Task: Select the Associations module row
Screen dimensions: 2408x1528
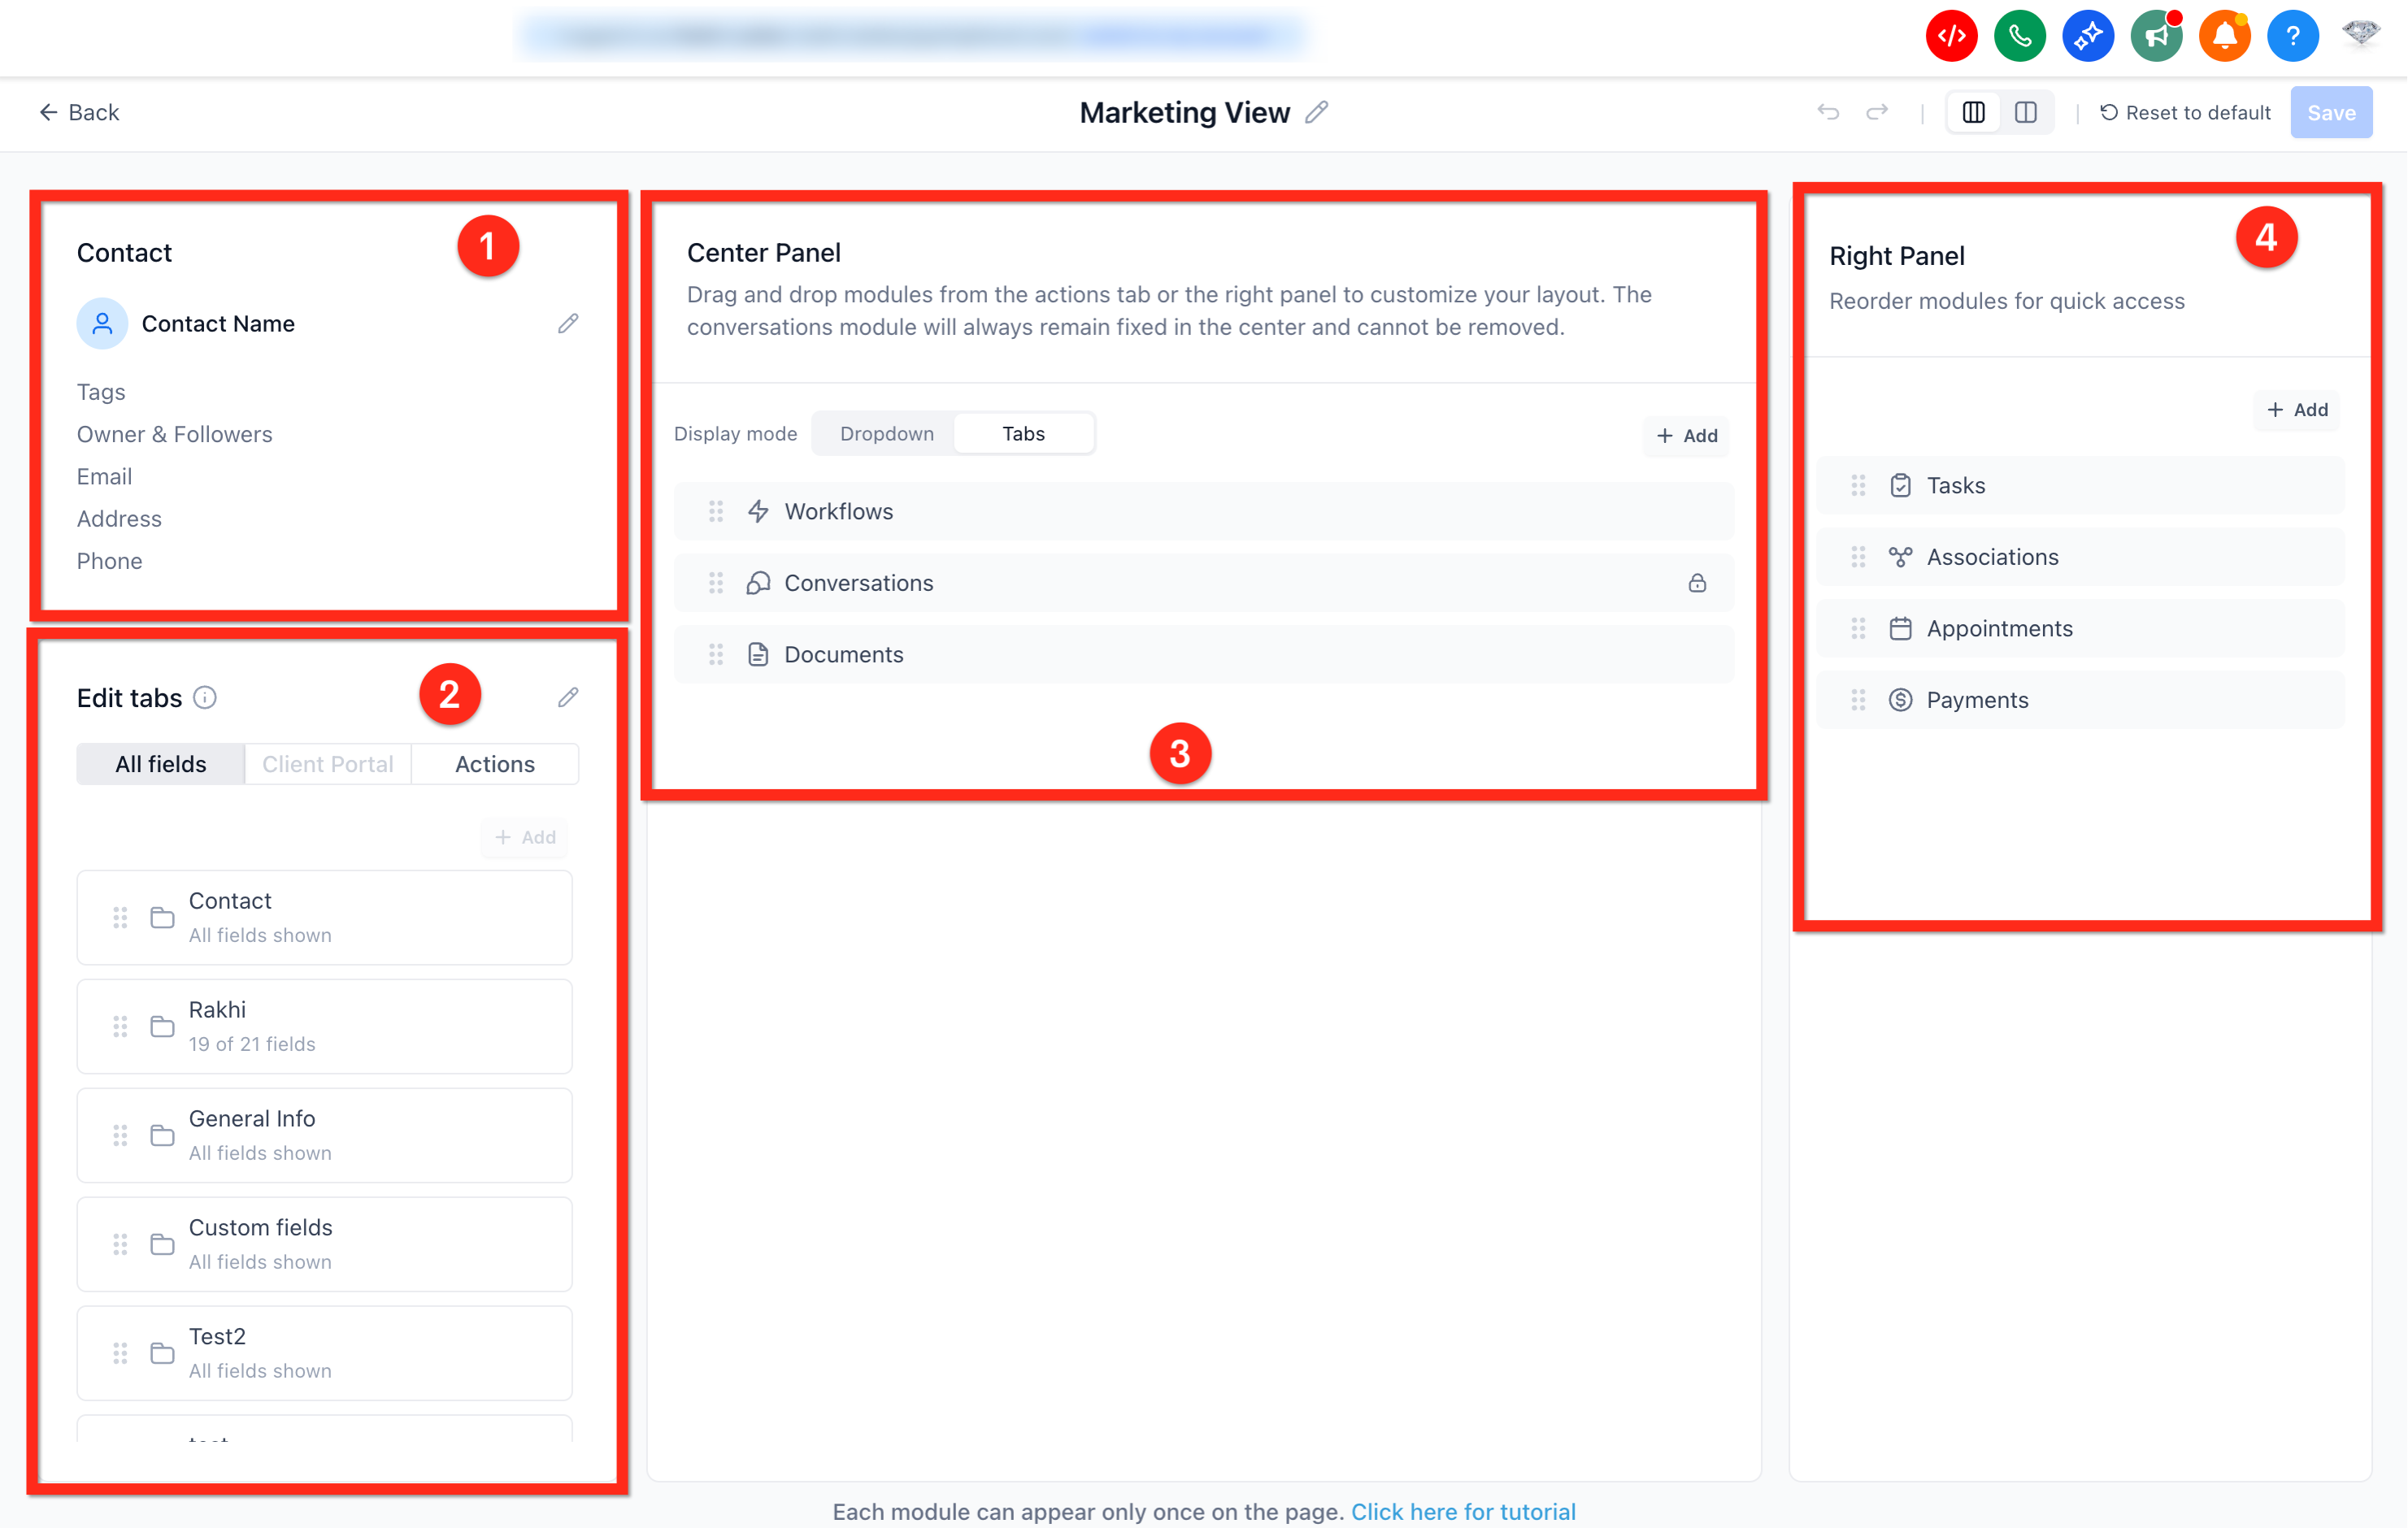Action: tap(2080, 557)
